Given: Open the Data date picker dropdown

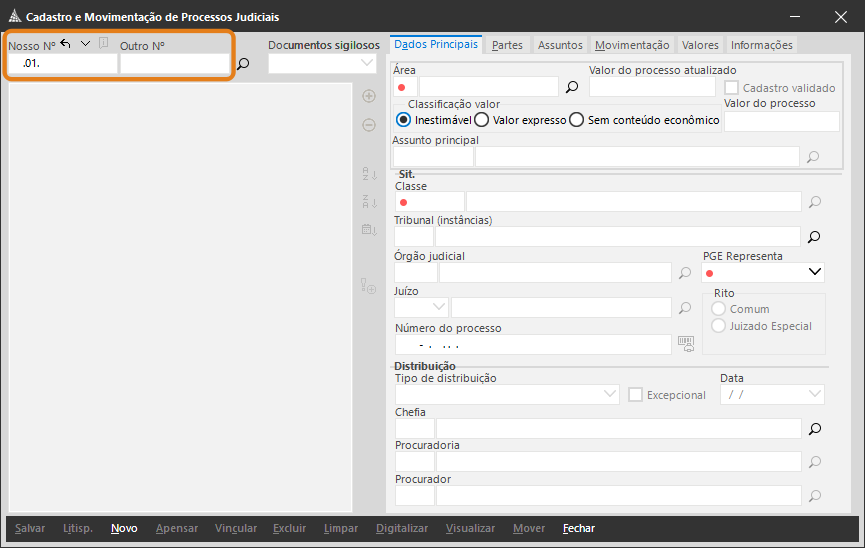Looking at the screenshot, I should coord(814,395).
